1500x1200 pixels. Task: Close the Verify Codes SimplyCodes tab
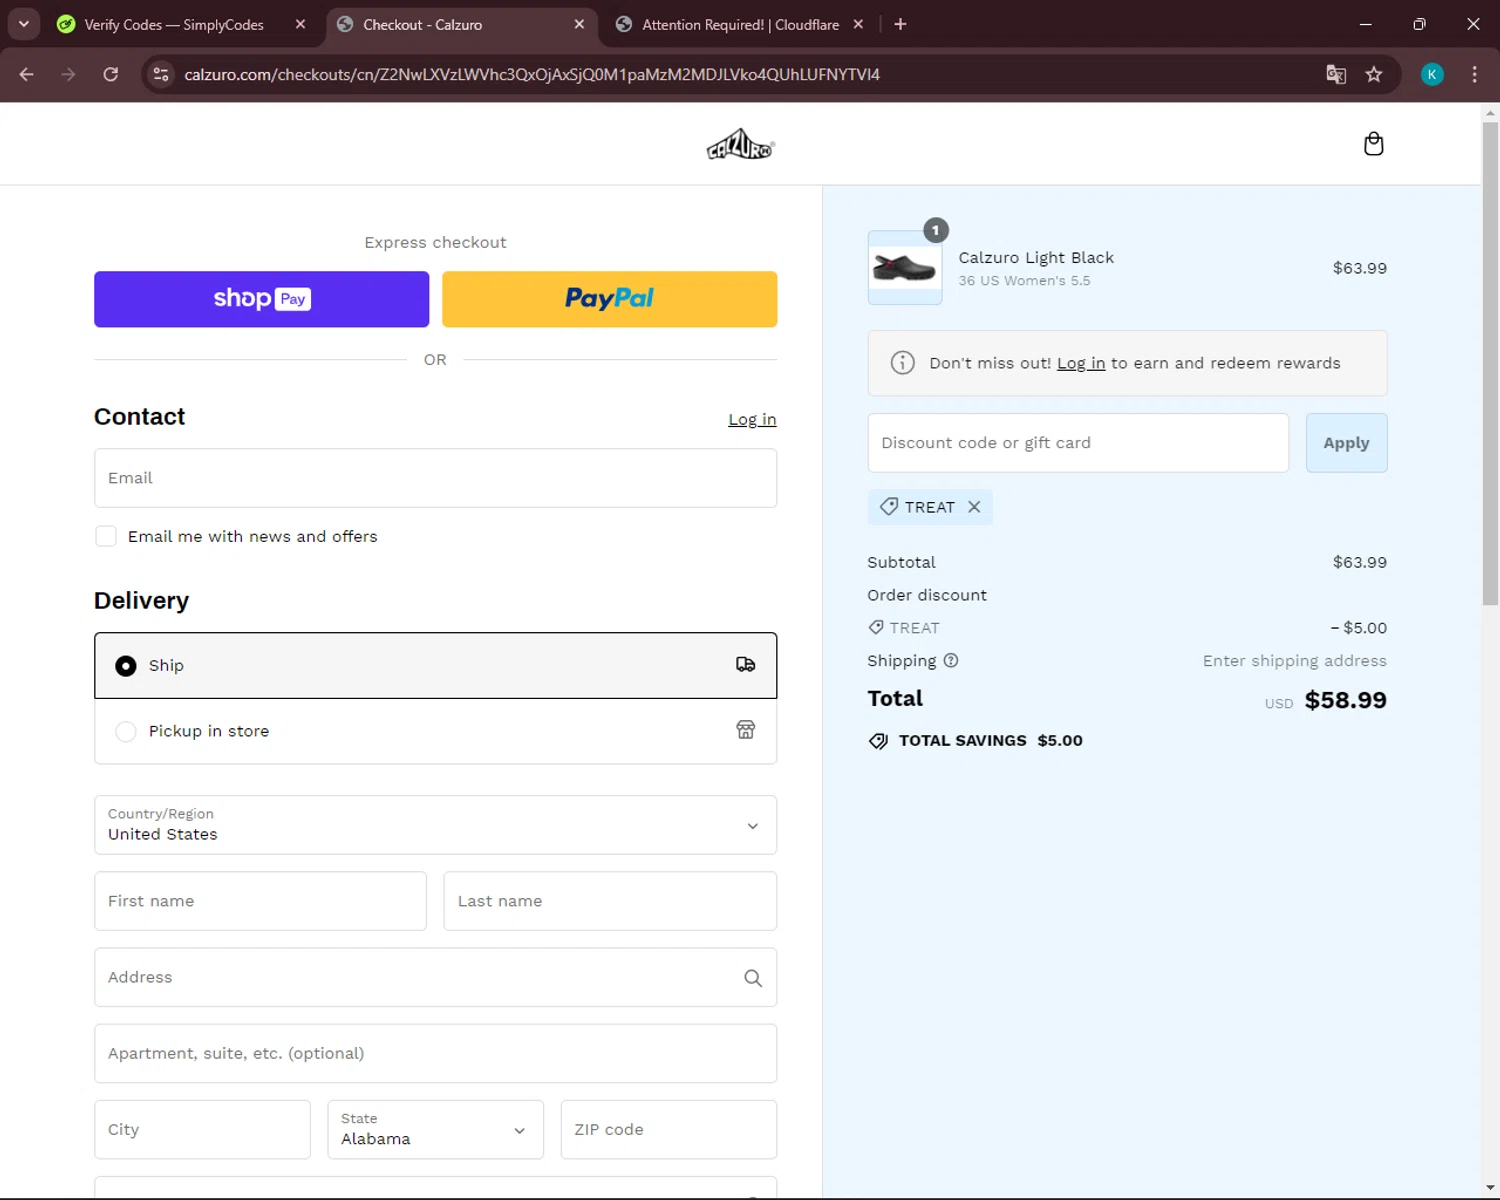click(x=300, y=24)
